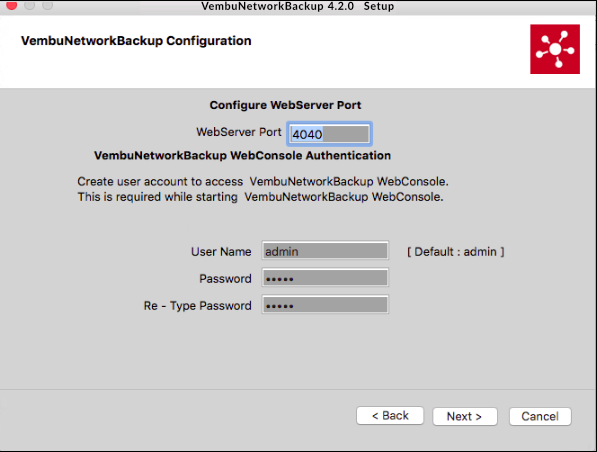The height and width of the screenshot is (452, 597).
Task: Click the red Vembu network logo icon
Action: pos(555,49)
